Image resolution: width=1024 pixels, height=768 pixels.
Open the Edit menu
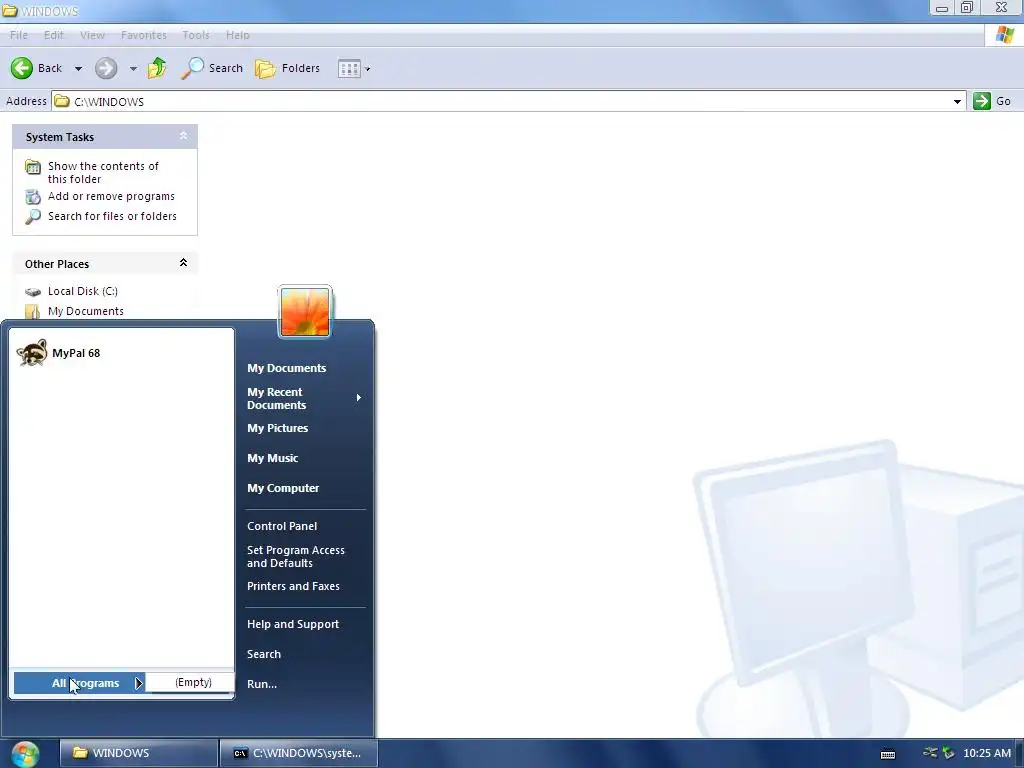(x=54, y=35)
